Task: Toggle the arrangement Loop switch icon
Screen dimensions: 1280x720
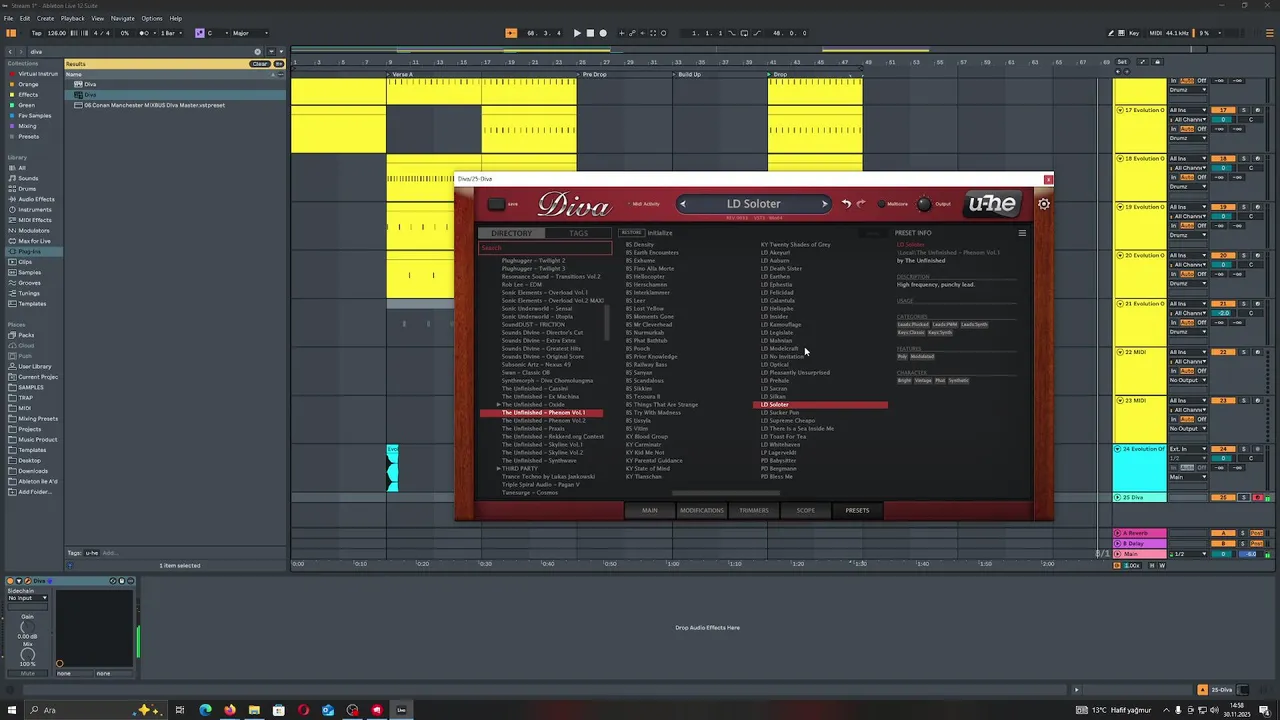Action: pos(745,33)
